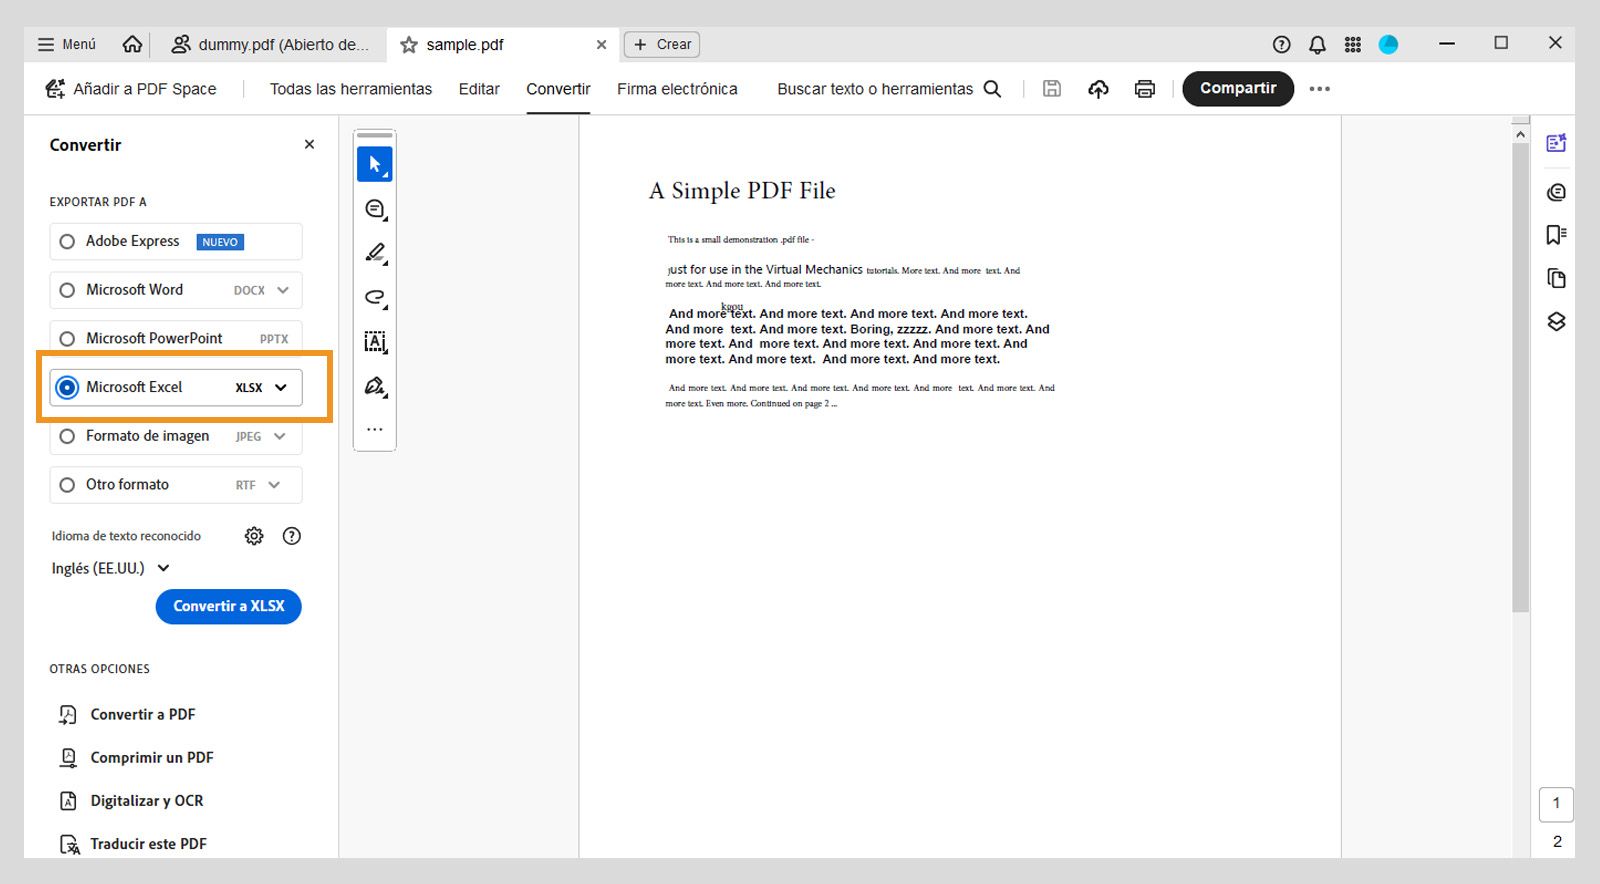The image size is (1600, 884).
Task: Choose the freehand draw lasso tool
Action: [x=375, y=297]
